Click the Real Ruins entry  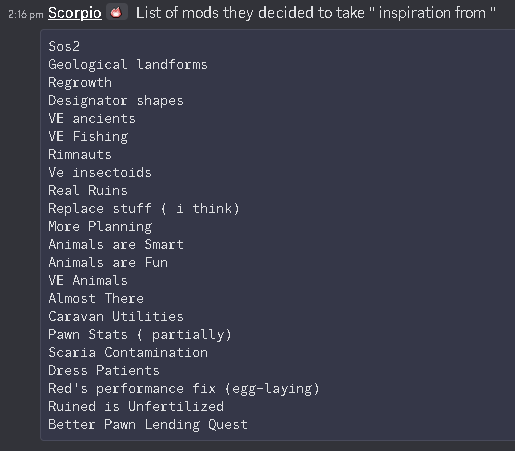[88, 190]
